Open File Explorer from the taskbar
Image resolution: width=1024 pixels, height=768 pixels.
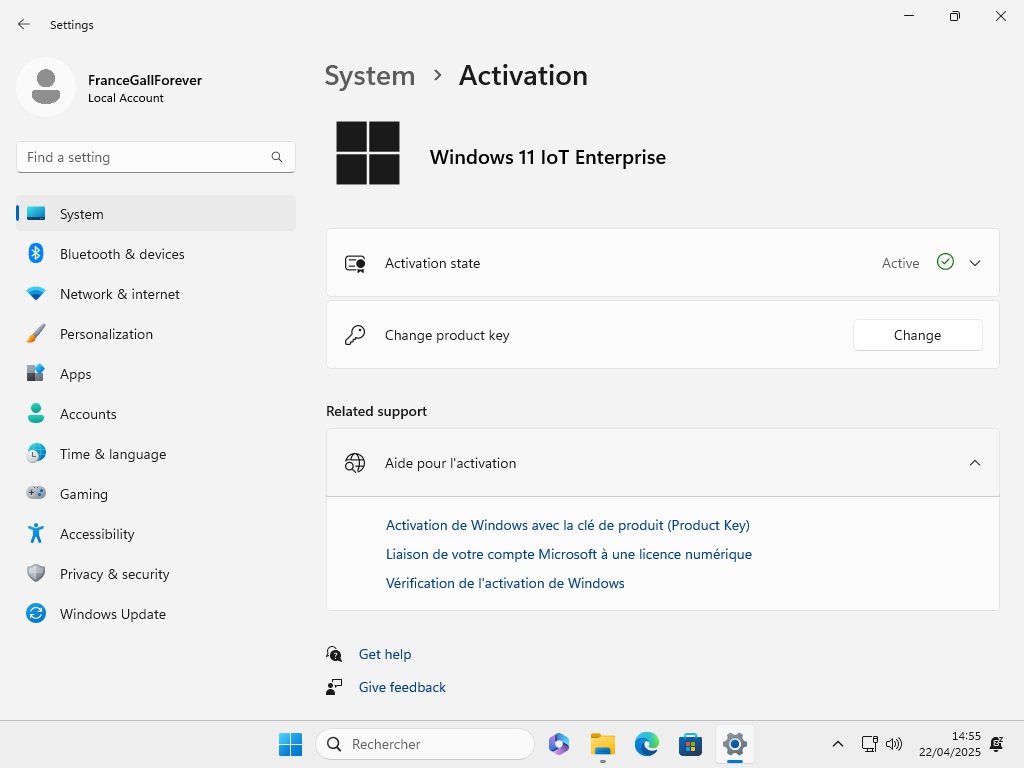click(x=603, y=744)
